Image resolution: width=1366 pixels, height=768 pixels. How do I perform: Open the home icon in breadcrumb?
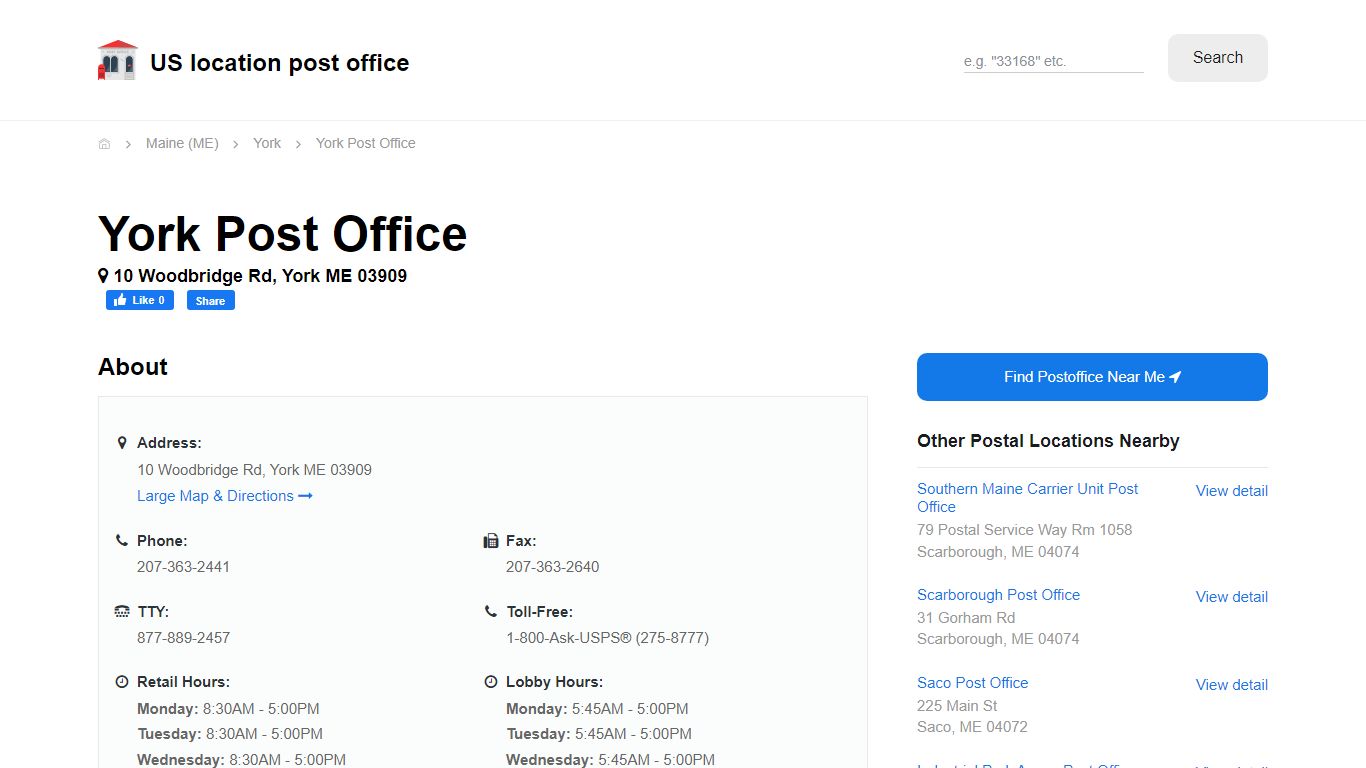(104, 144)
